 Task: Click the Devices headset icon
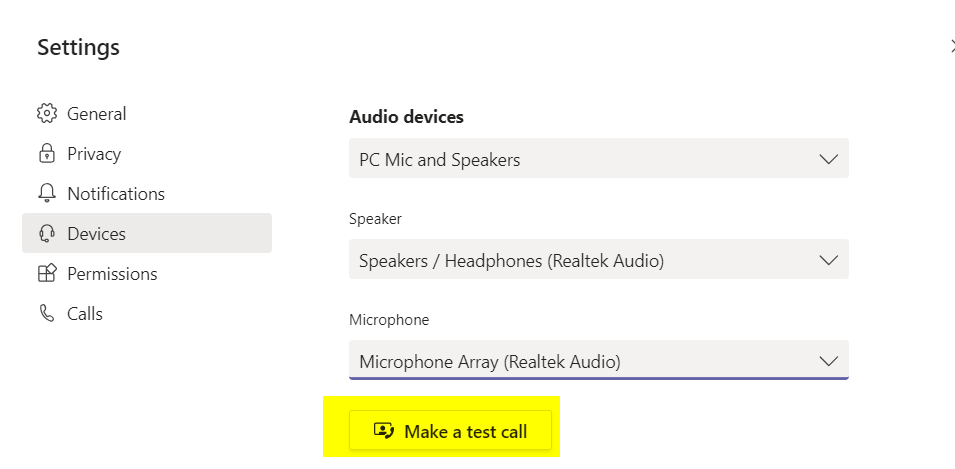(47, 234)
